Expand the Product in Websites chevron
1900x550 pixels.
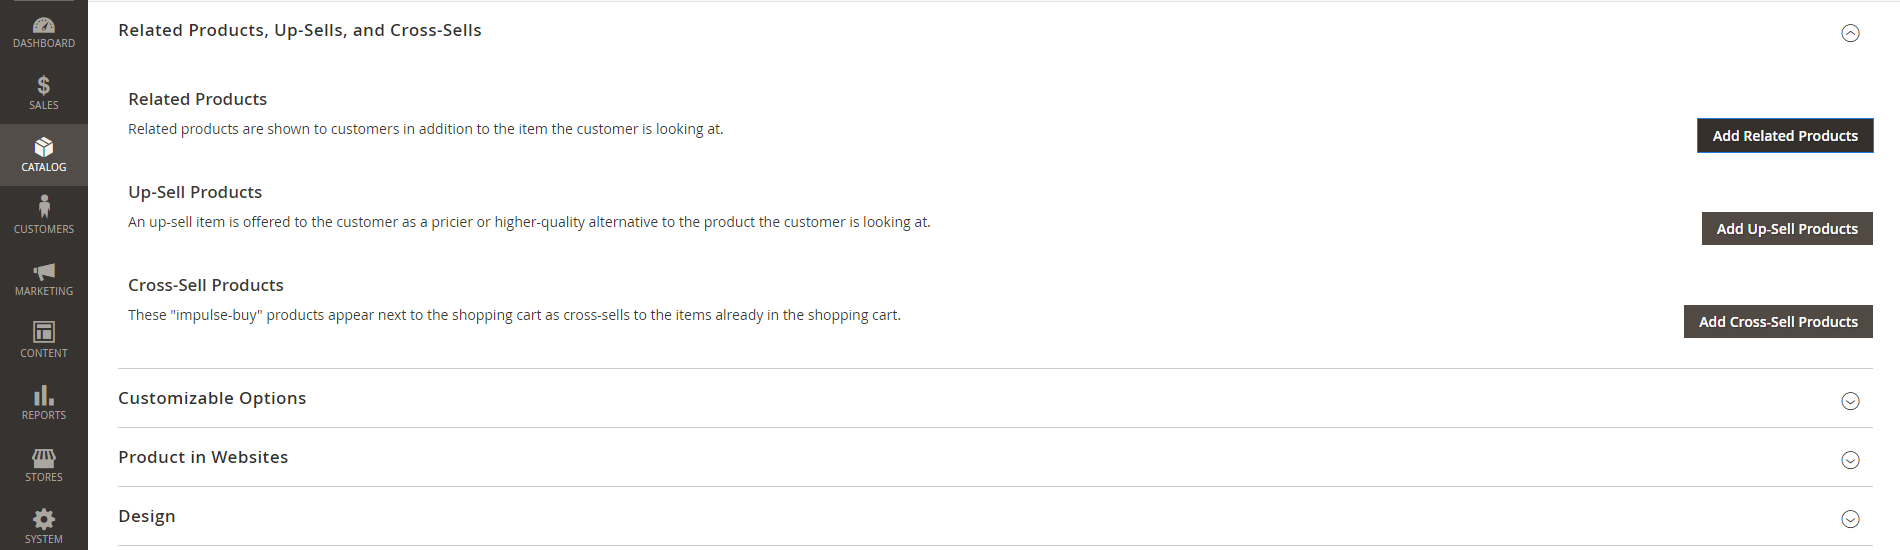(x=1850, y=460)
